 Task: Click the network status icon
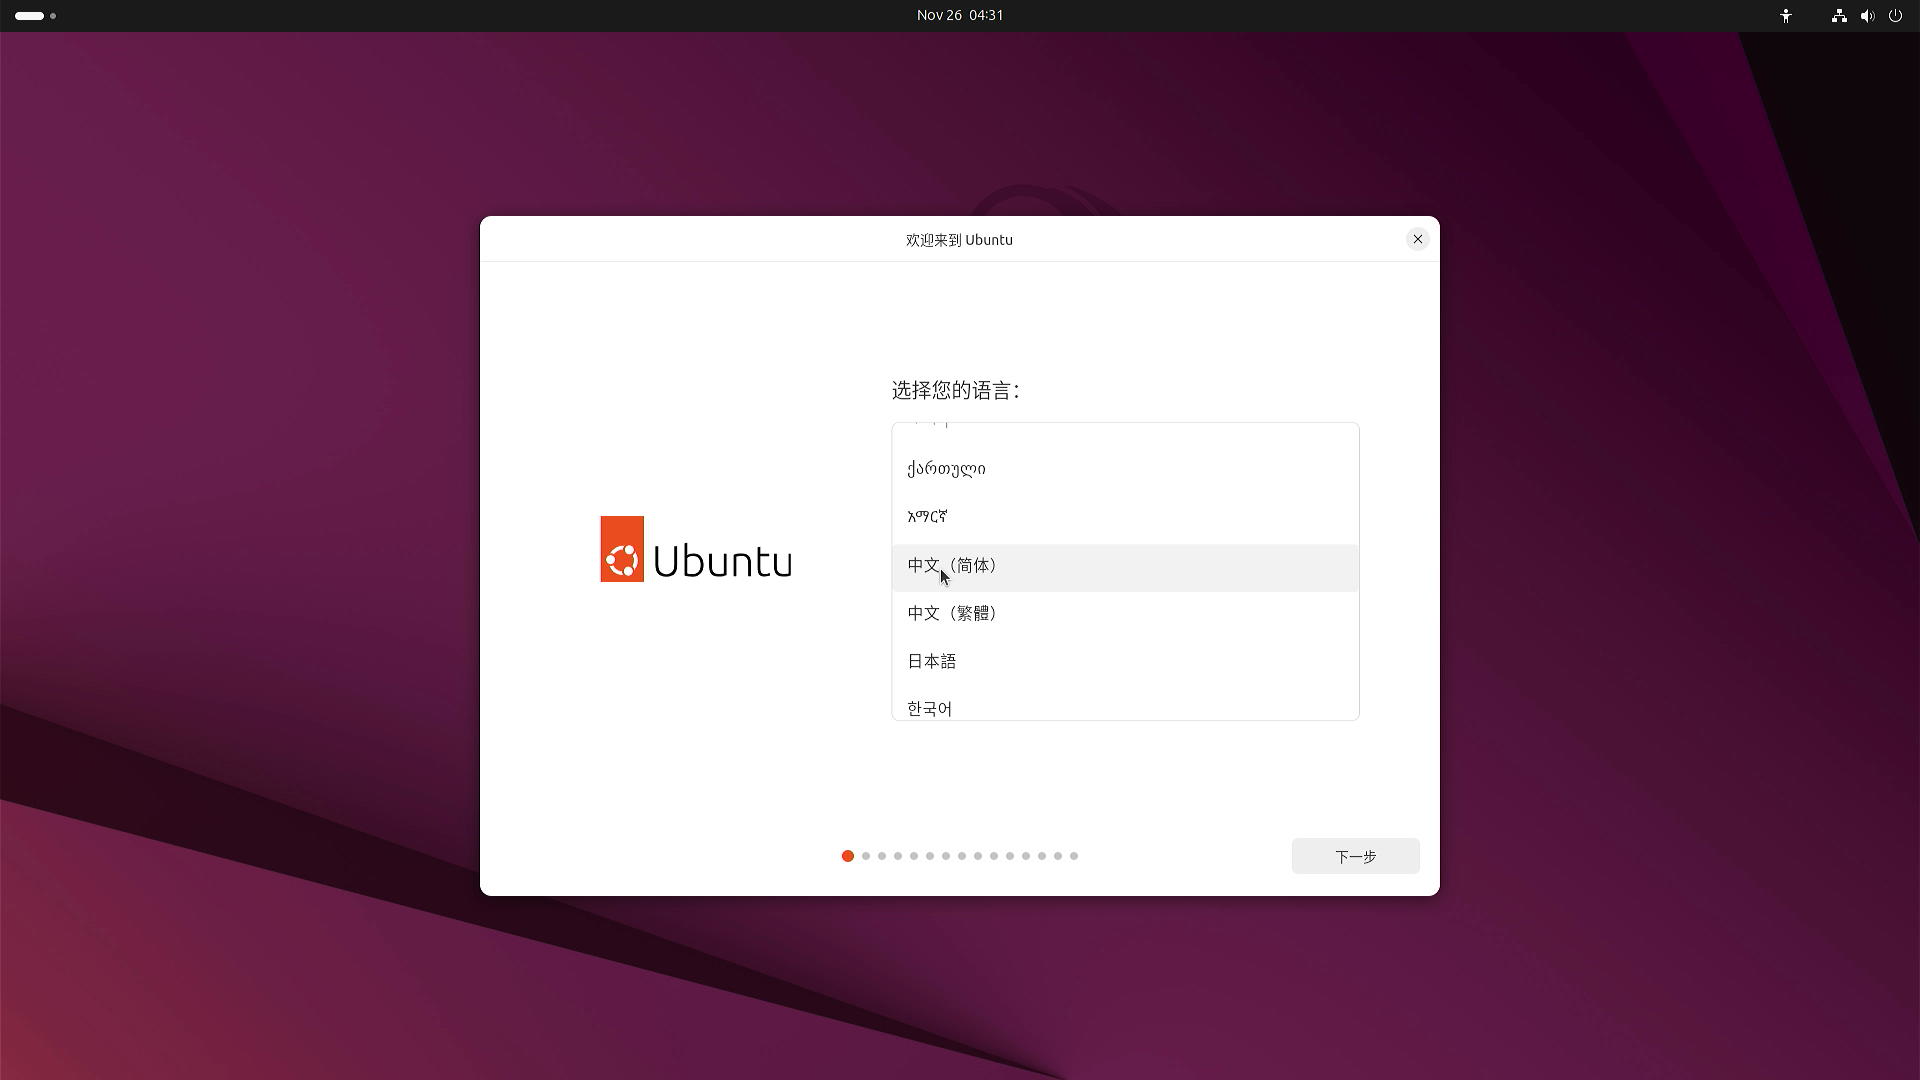(x=1839, y=16)
